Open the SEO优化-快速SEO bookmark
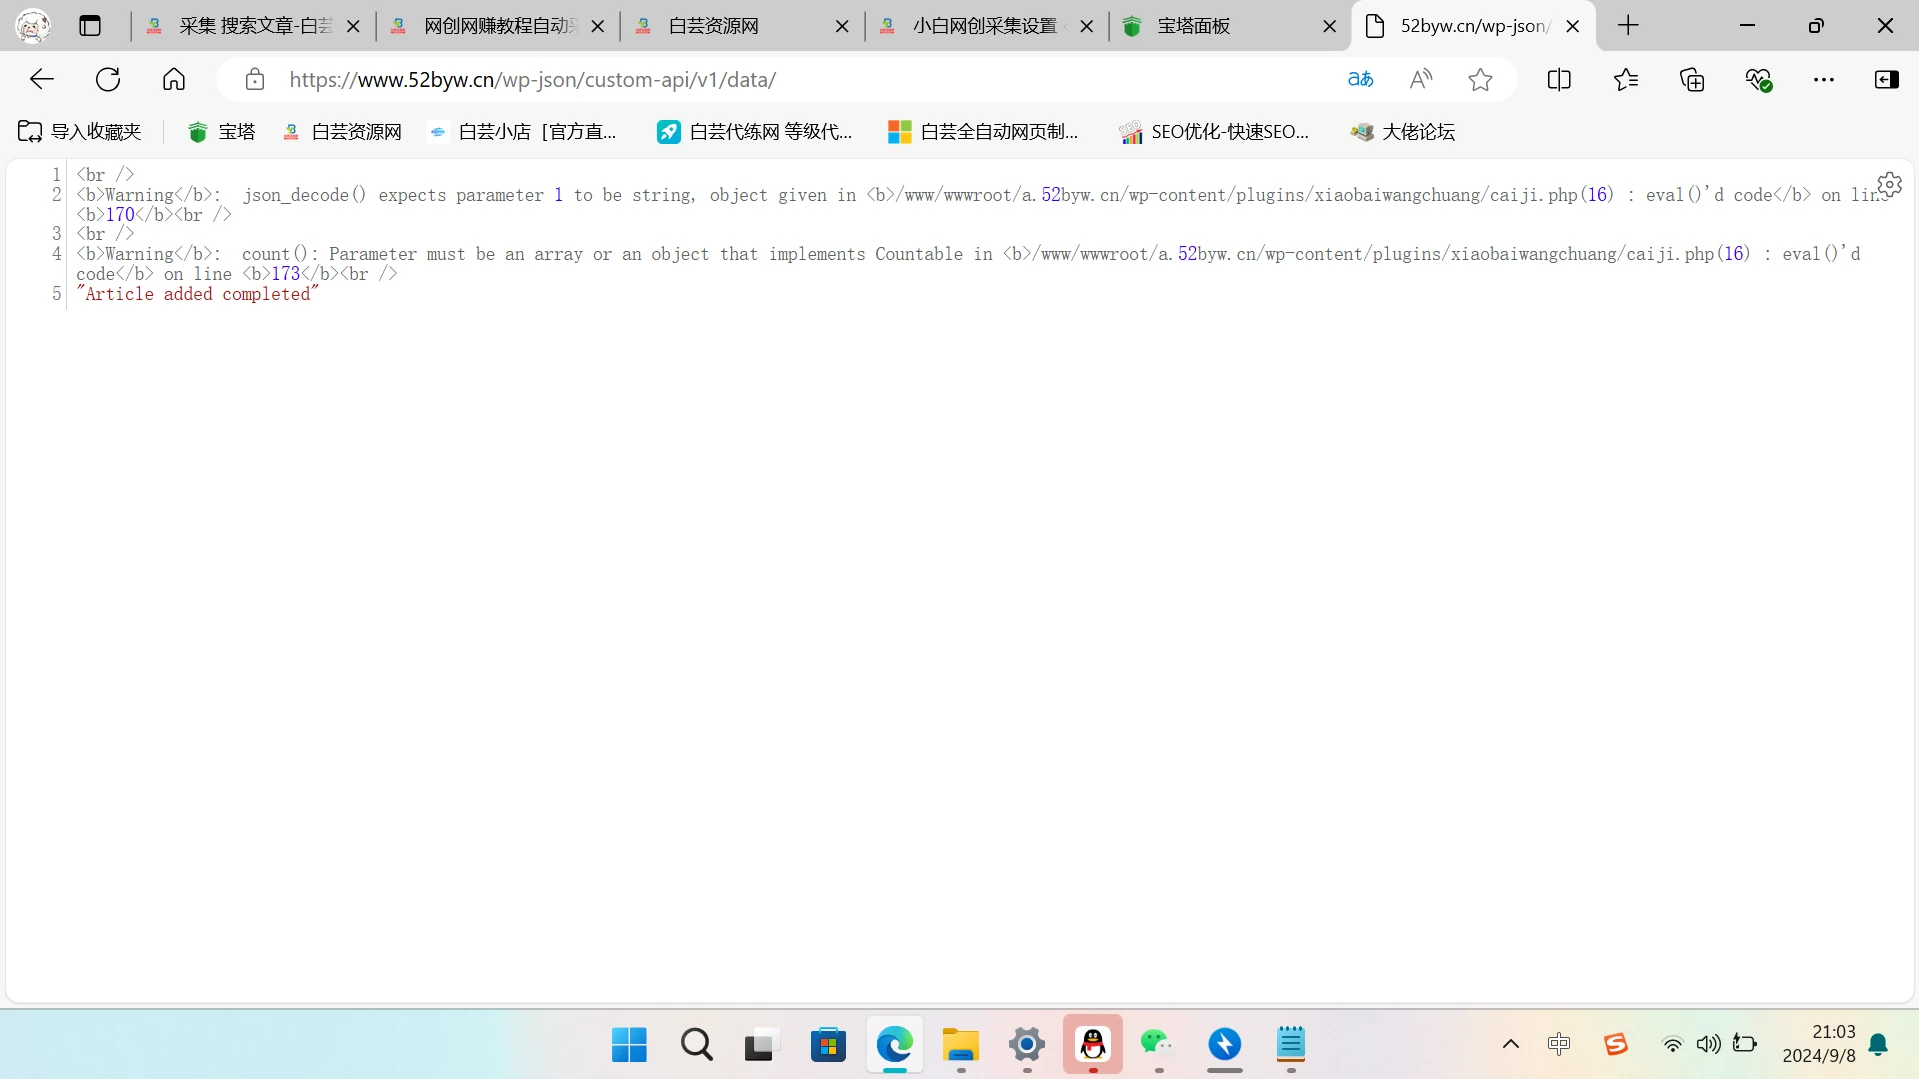 1214,132
